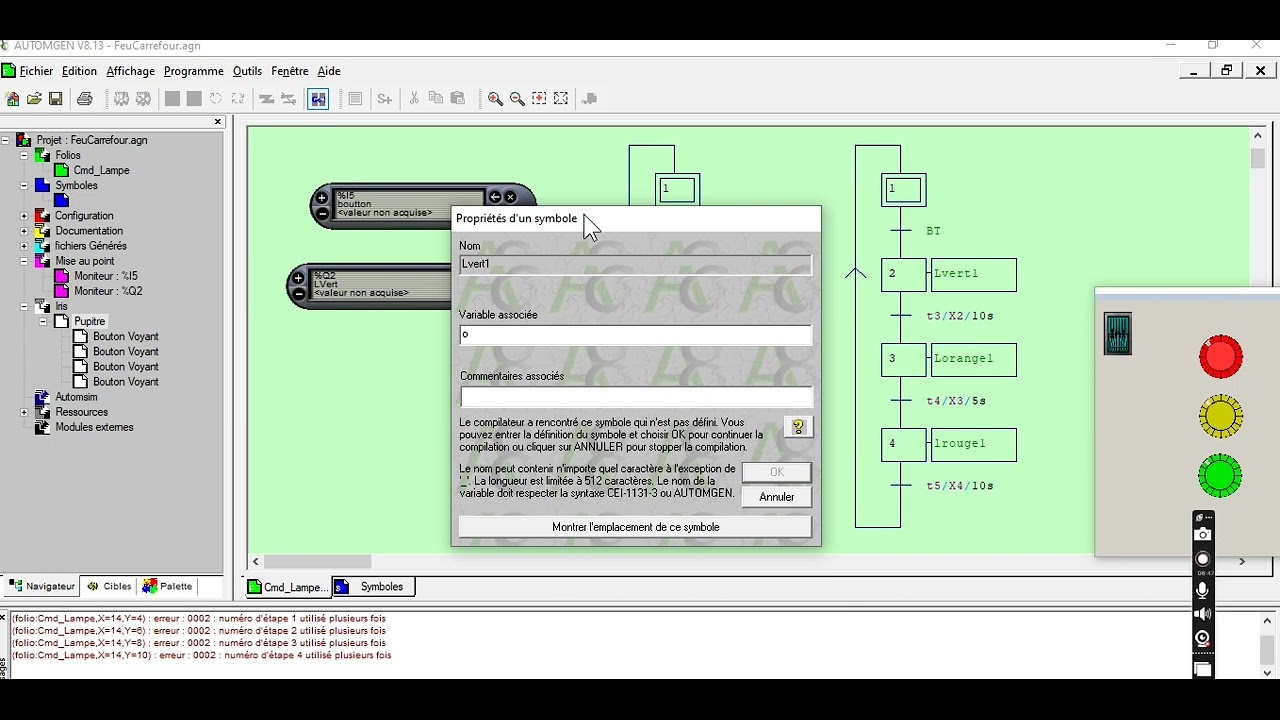Click the zoom in magnifier icon
Viewport: 1280px width, 720px height.
[x=495, y=99]
